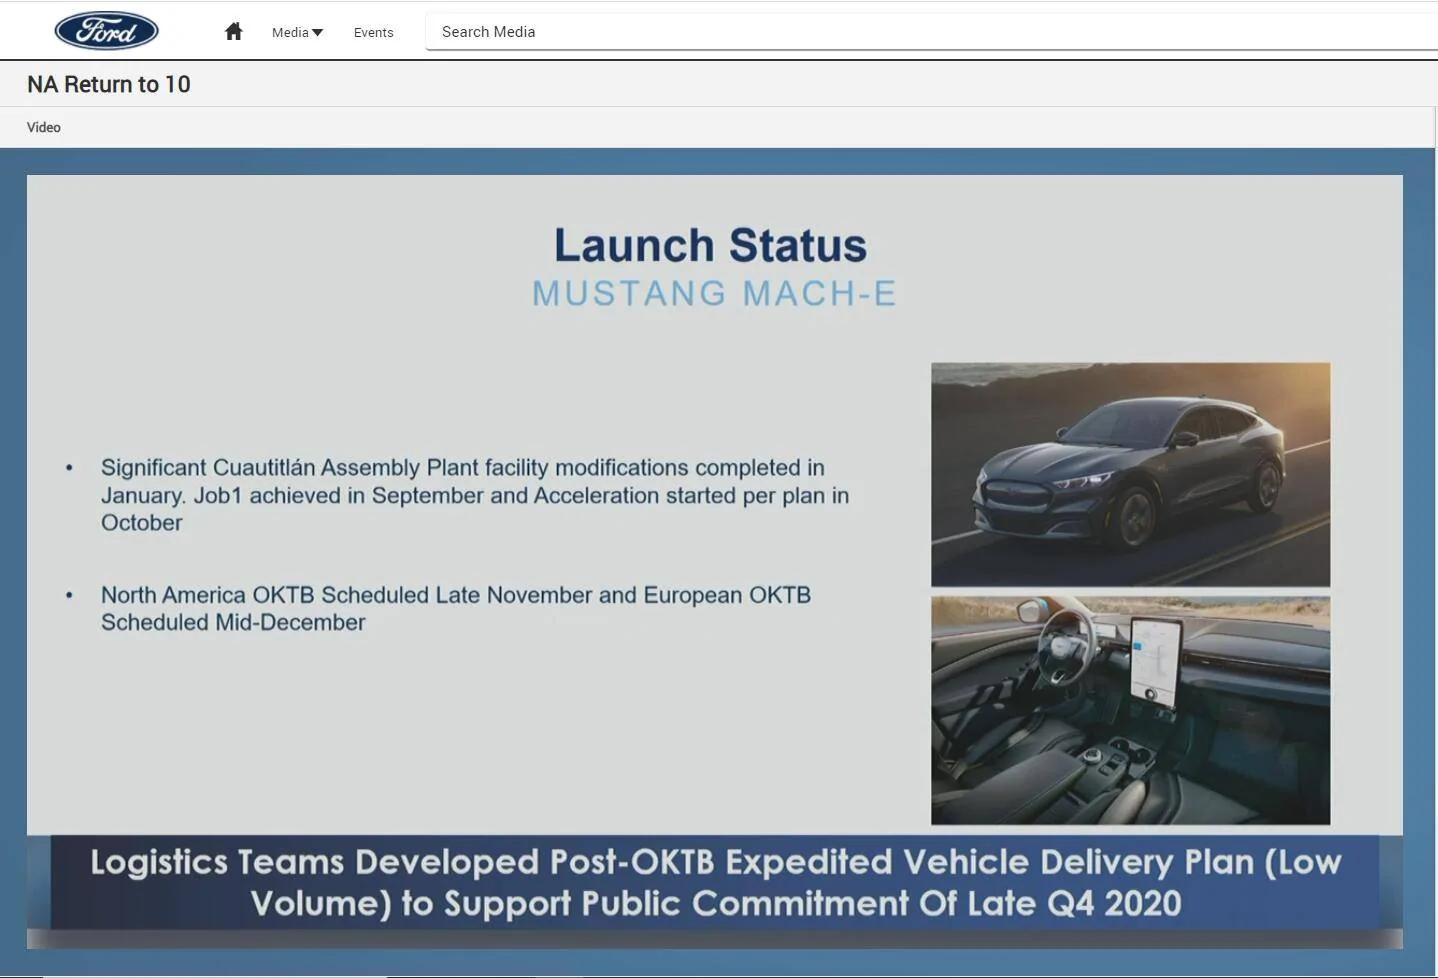Click the MUSTANG MACH-E subtitle

pos(714,293)
